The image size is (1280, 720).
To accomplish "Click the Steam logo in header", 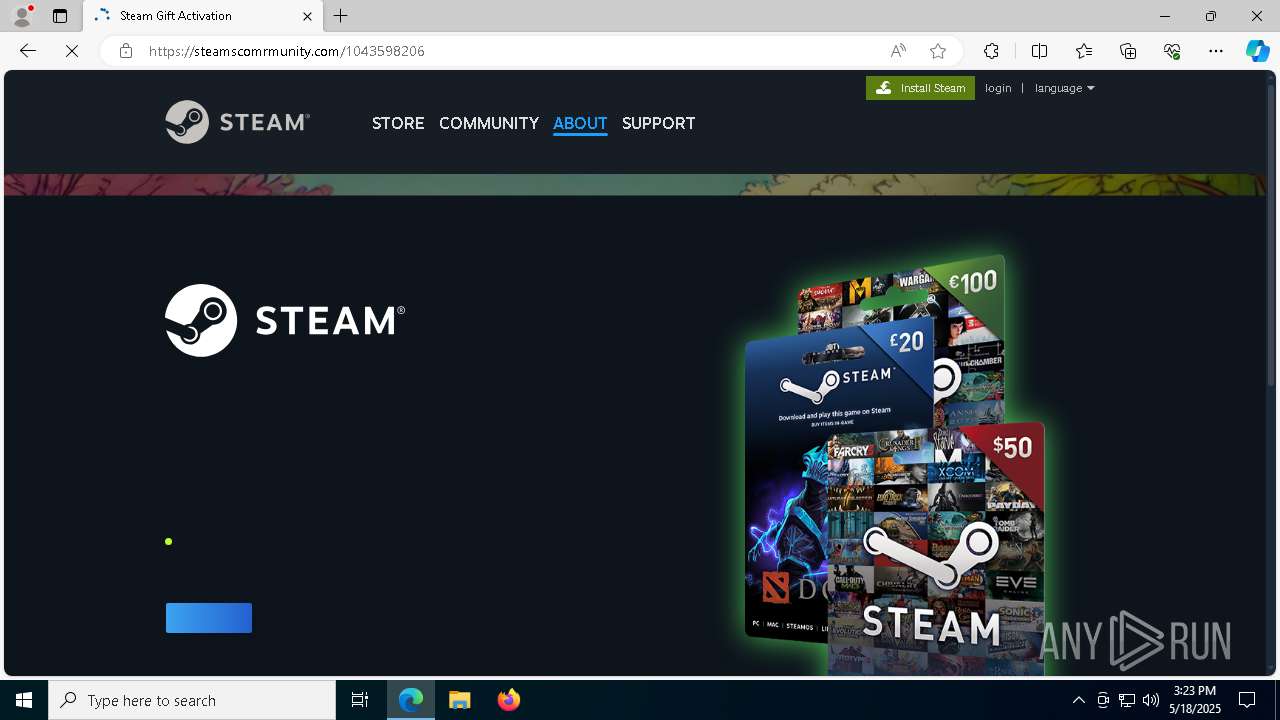I will [238, 122].
